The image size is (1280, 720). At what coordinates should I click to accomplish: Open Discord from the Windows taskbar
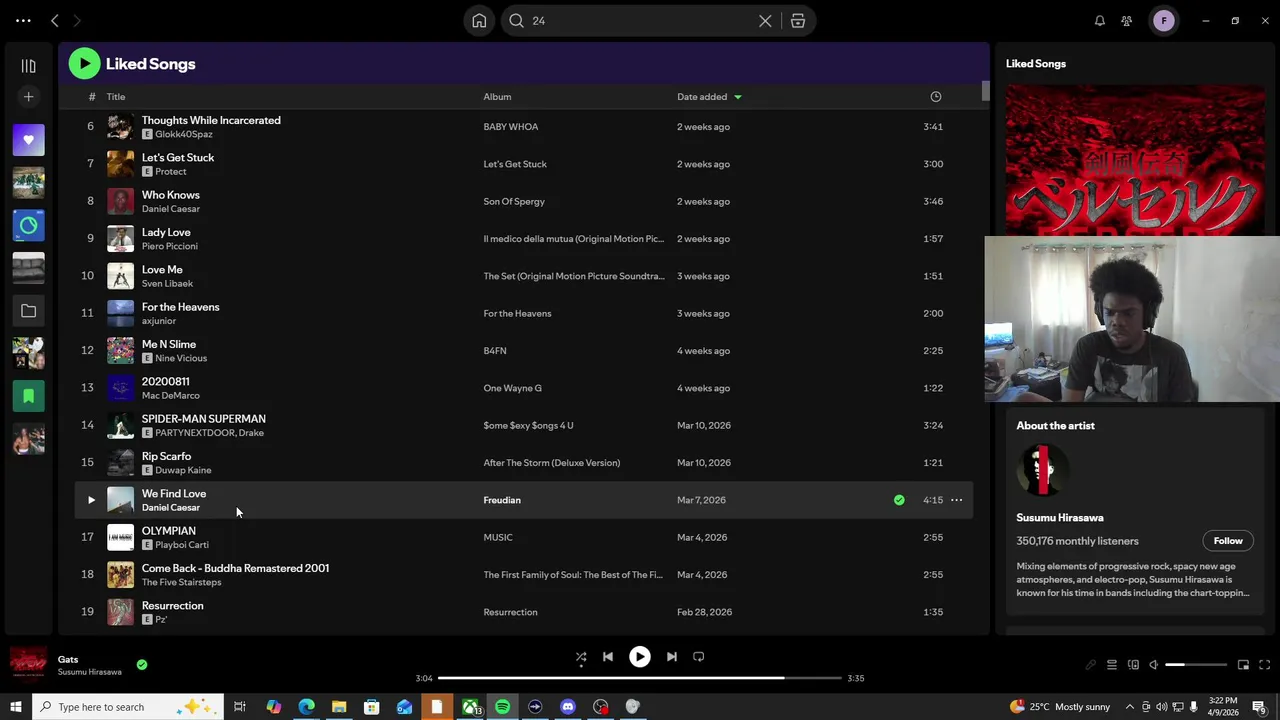tap(568, 707)
